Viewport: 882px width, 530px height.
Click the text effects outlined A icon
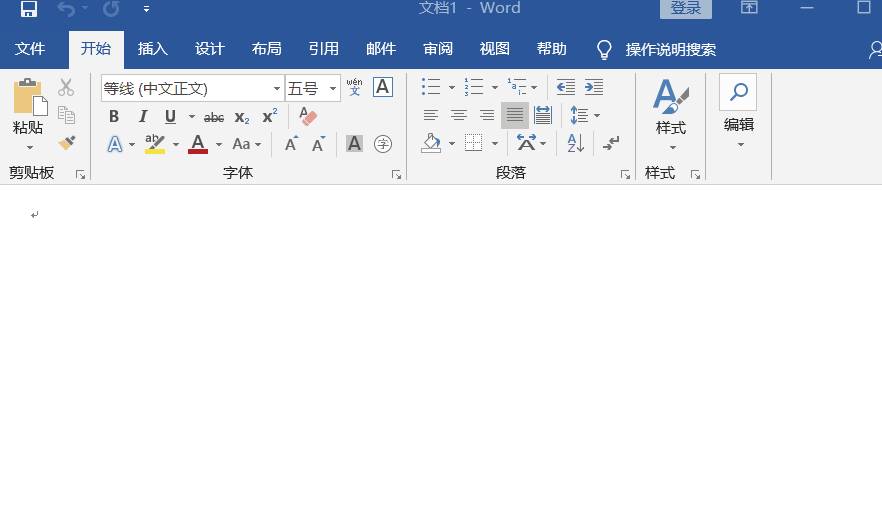tap(115, 145)
